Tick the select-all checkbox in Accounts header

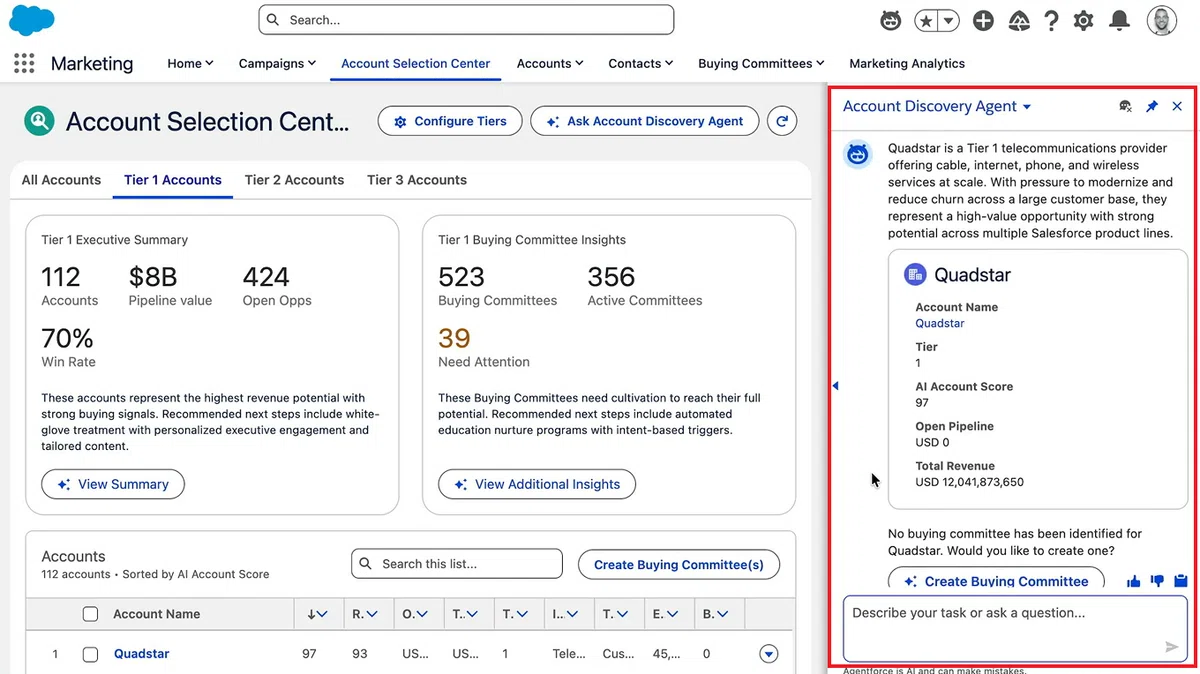[x=90, y=614]
